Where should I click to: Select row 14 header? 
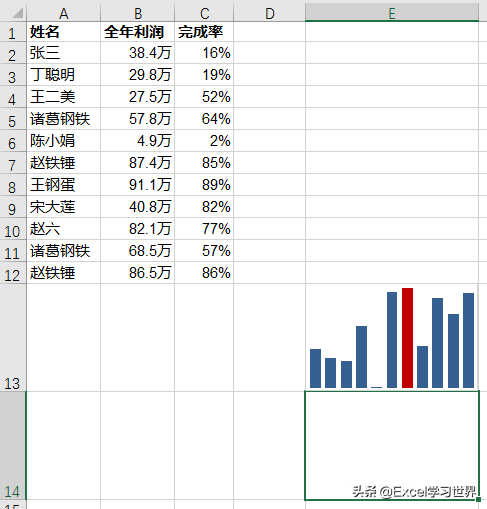(x=13, y=446)
